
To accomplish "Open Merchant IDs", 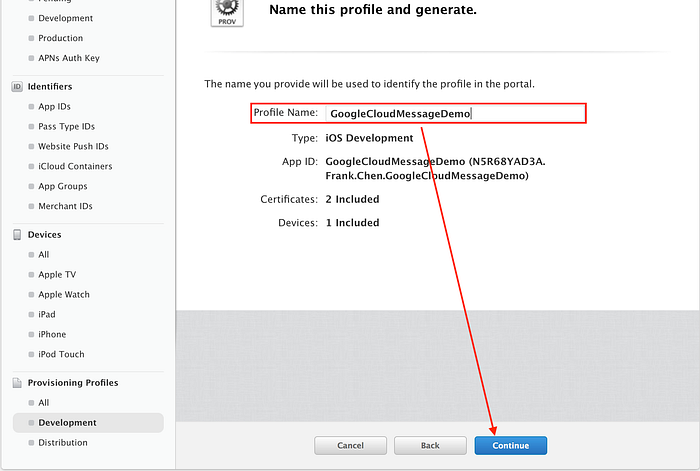I will (x=65, y=206).
